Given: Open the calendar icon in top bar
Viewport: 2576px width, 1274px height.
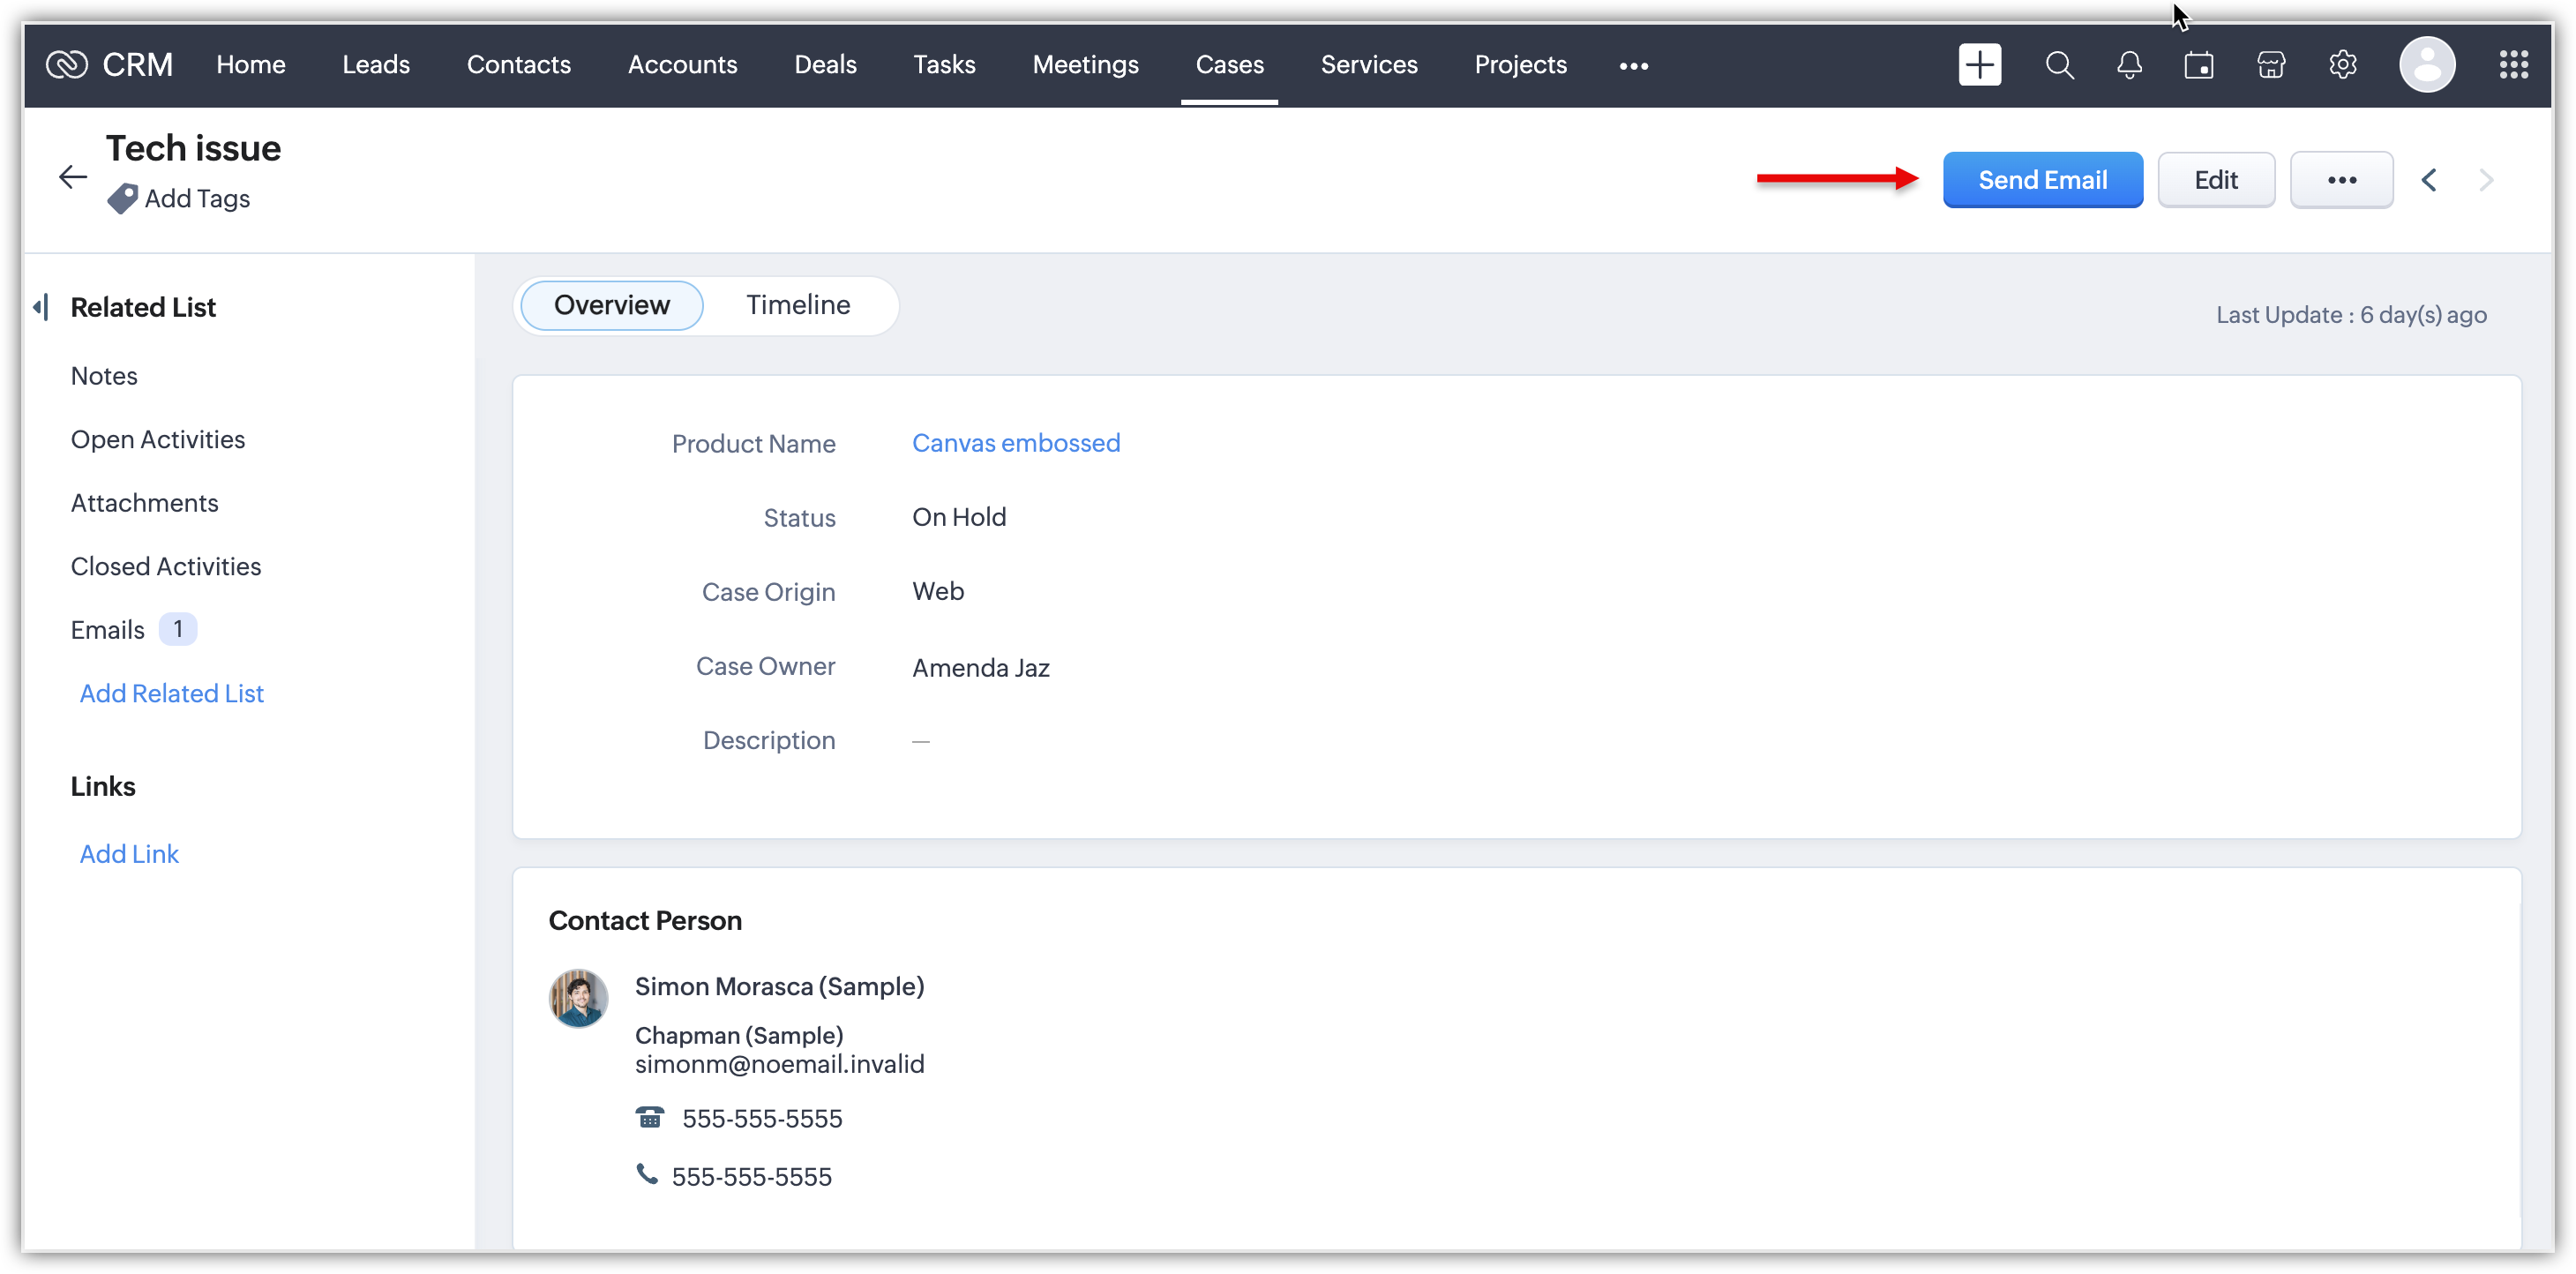Looking at the screenshot, I should click(2199, 65).
